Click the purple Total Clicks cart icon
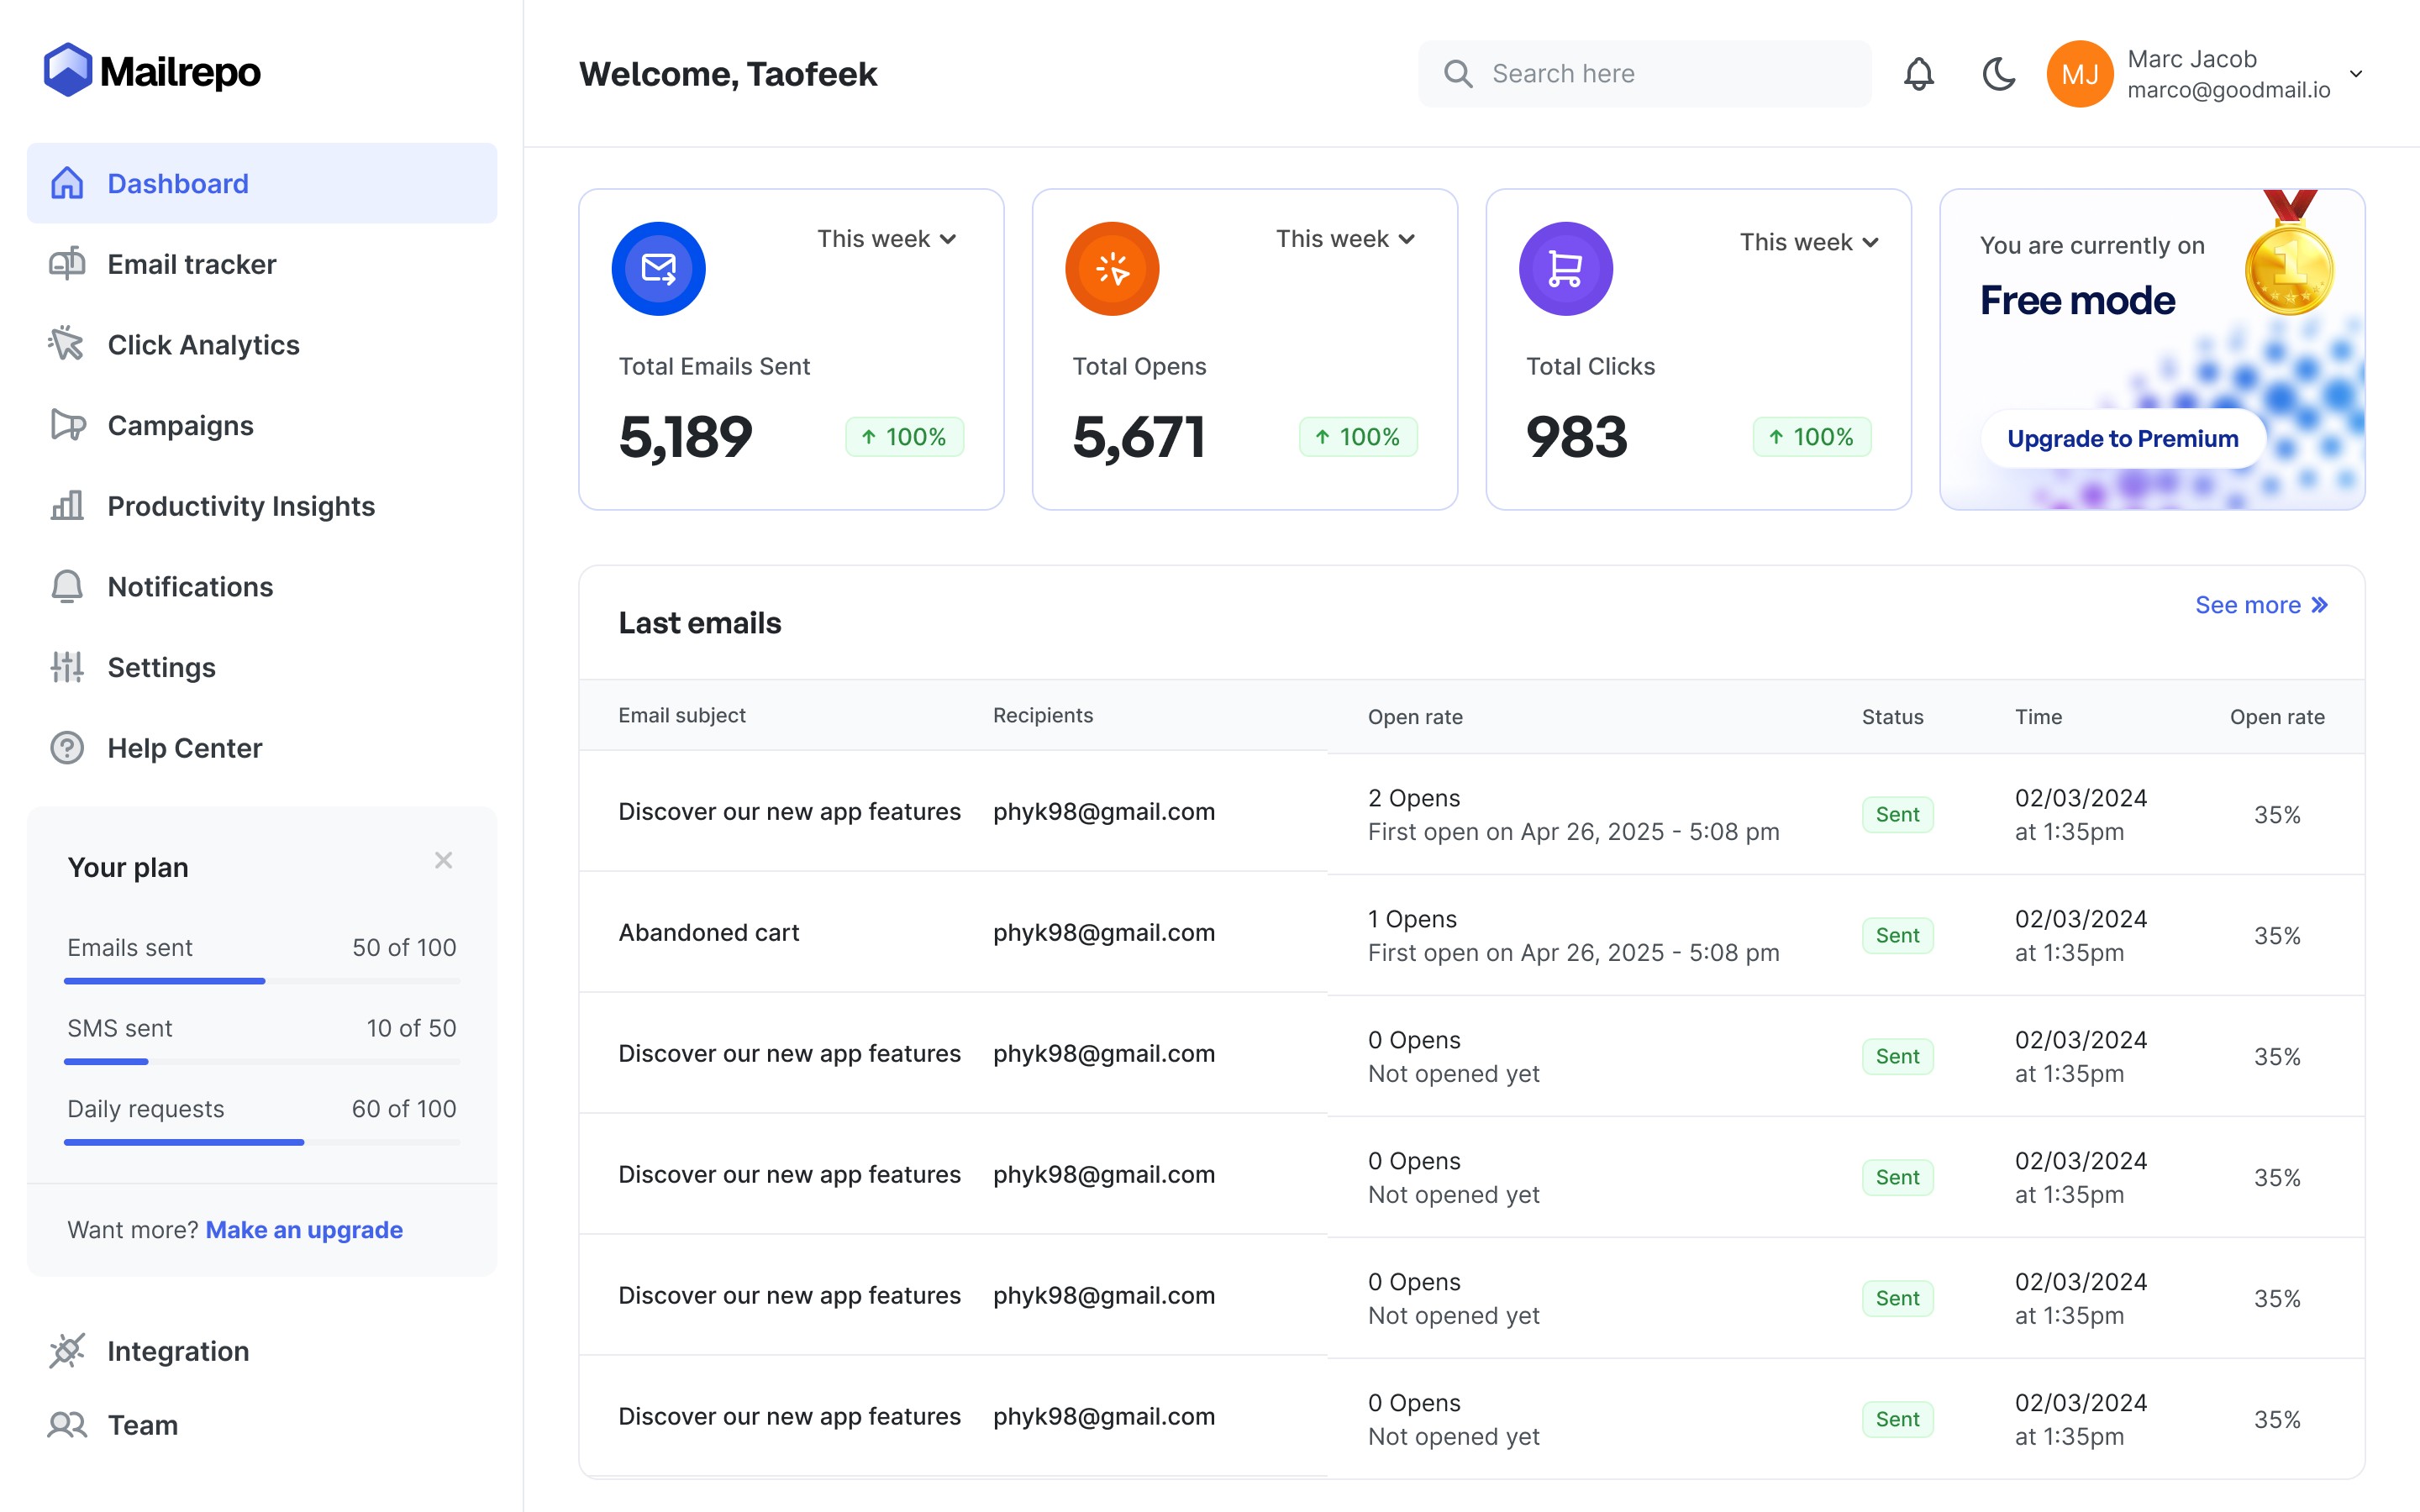Image resolution: width=2420 pixels, height=1512 pixels. coord(1565,268)
